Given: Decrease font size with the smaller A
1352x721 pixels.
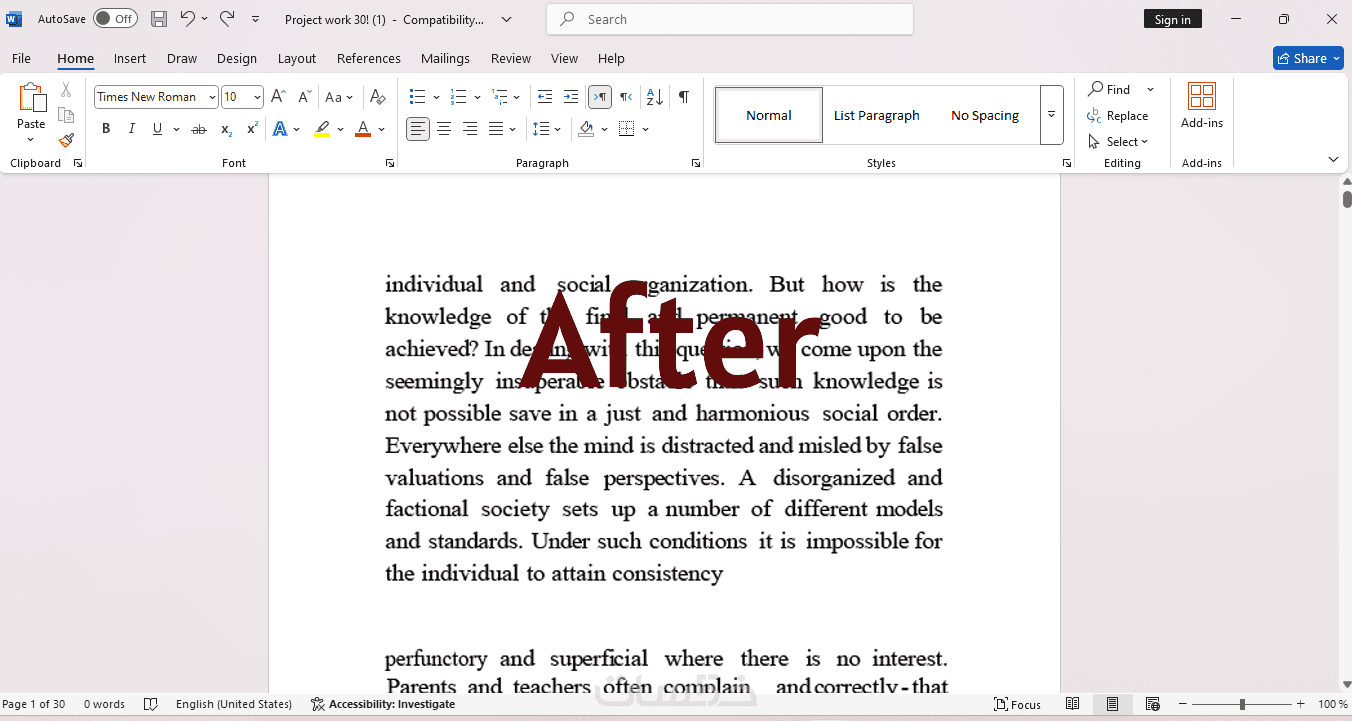Looking at the screenshot, I should click(304, 97).
